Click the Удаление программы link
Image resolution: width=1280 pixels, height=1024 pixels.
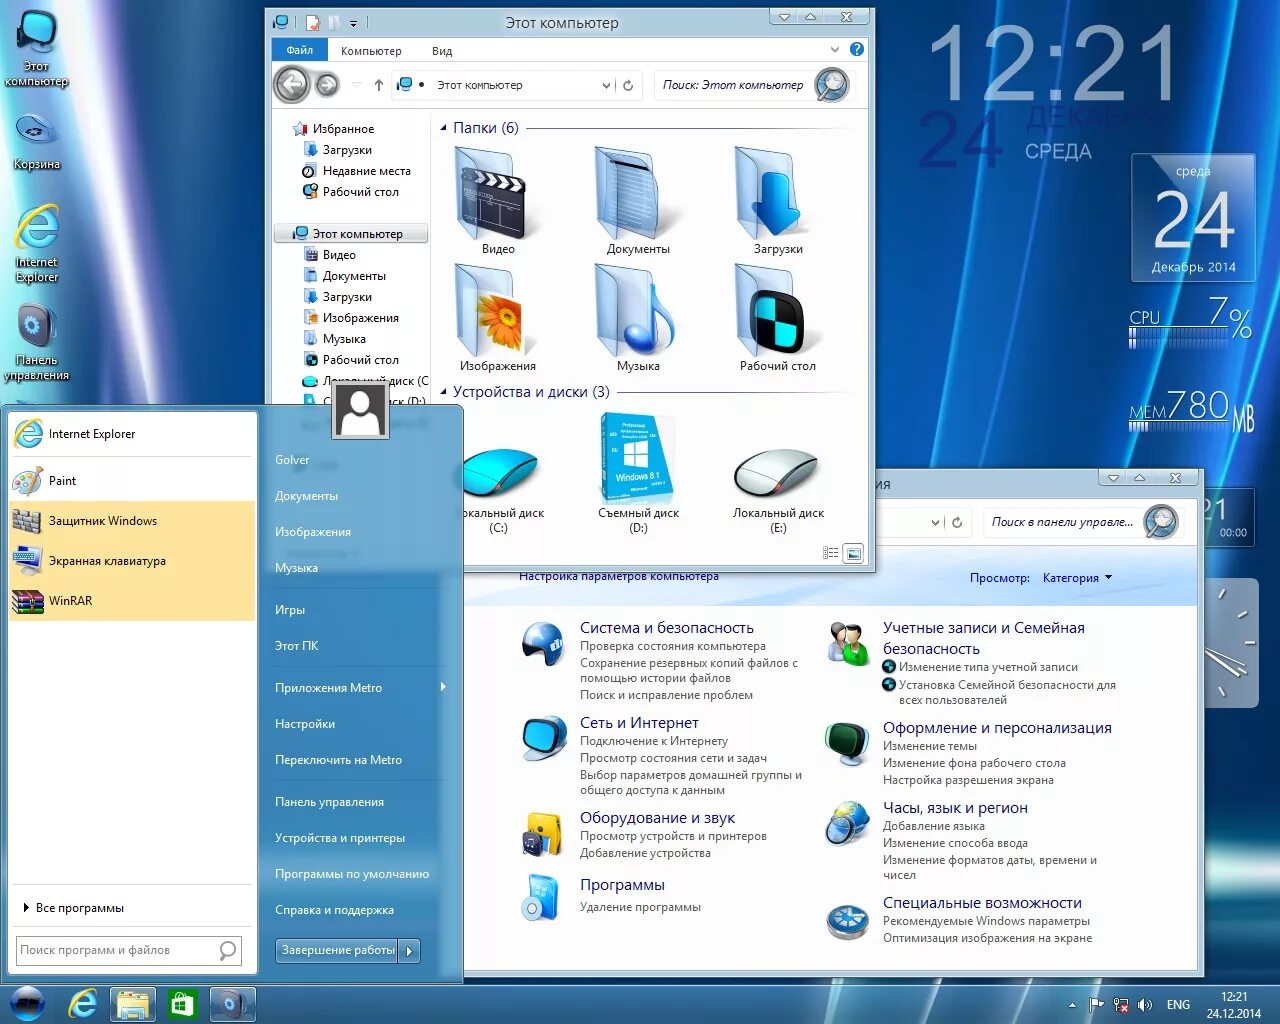(x=640, y=907)
